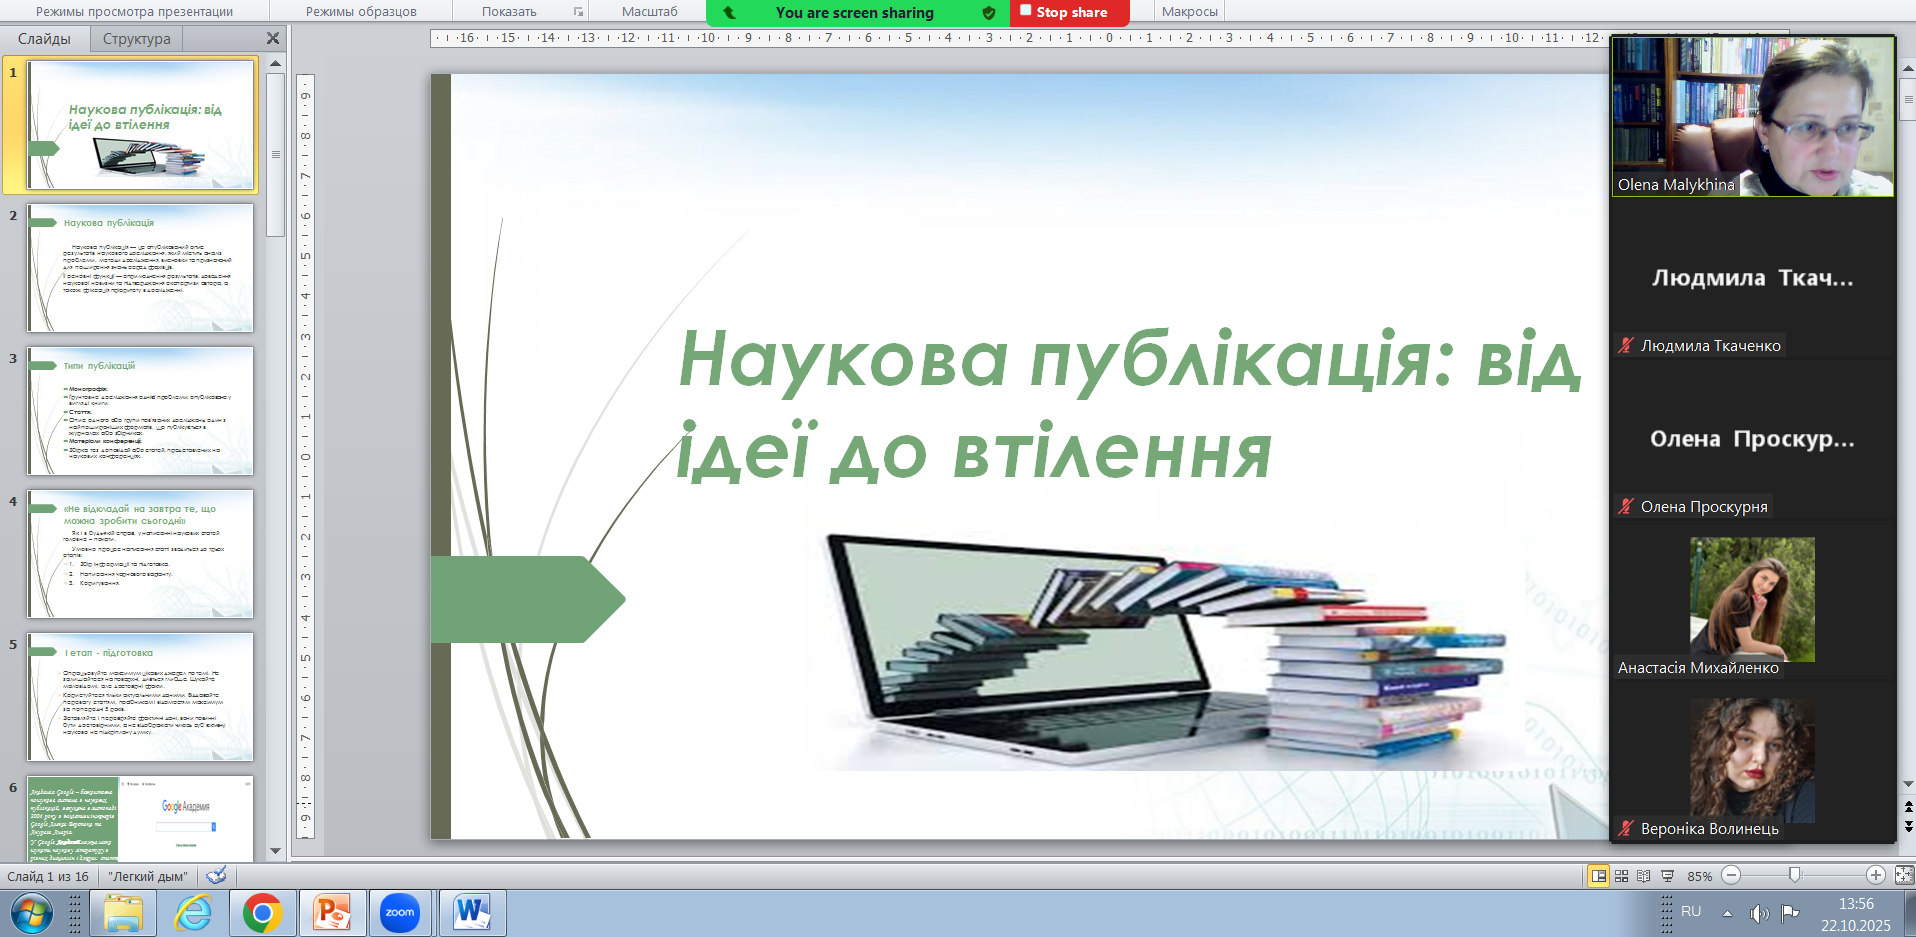Fit slide to current window icon

pyautogui.click(x=1904, y=875)
